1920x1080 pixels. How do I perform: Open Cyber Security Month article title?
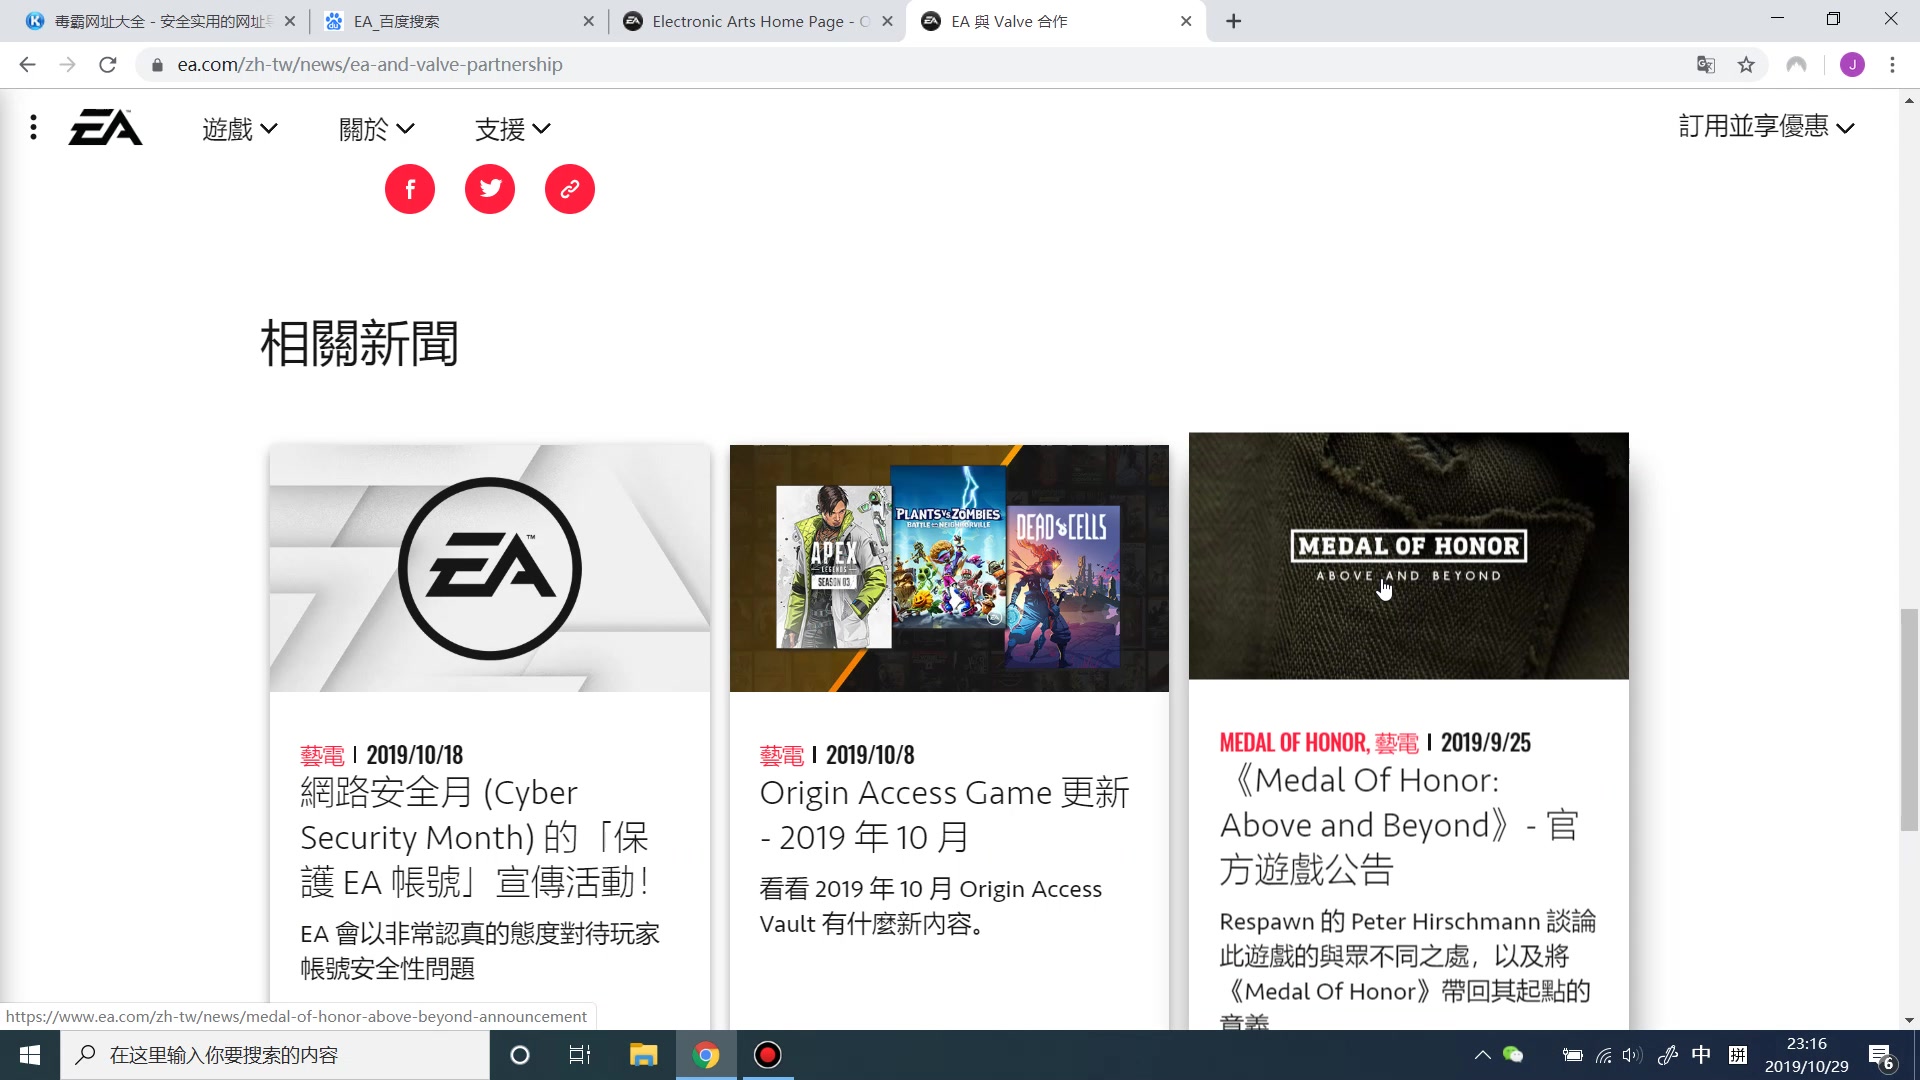click(x=476, y=837)
